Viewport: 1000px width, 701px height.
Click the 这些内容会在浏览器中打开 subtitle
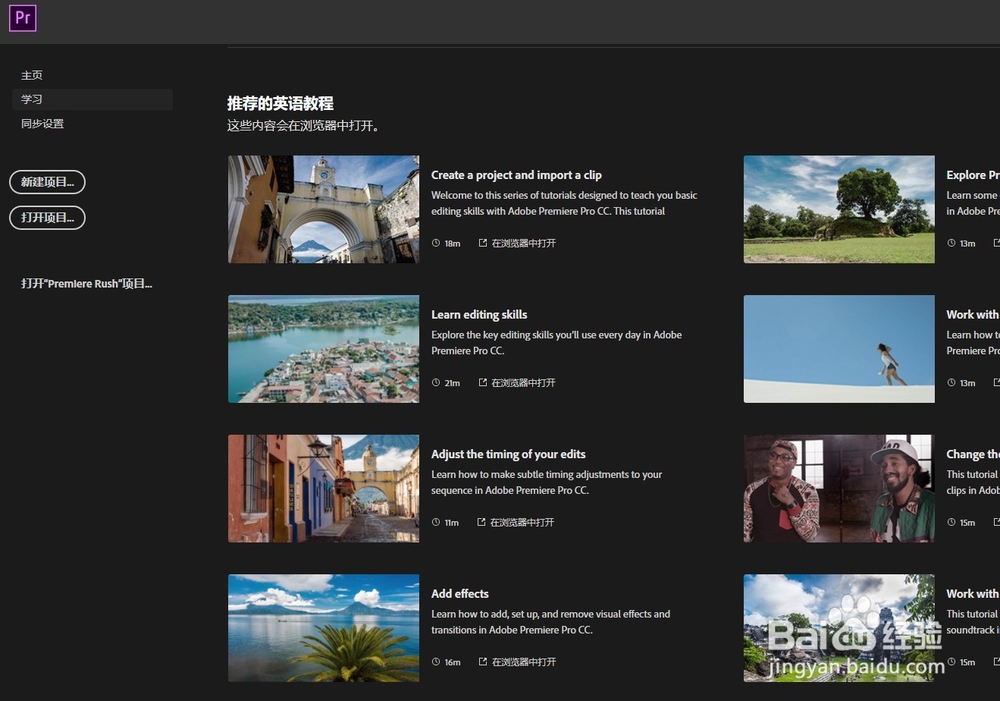point(304,126)
